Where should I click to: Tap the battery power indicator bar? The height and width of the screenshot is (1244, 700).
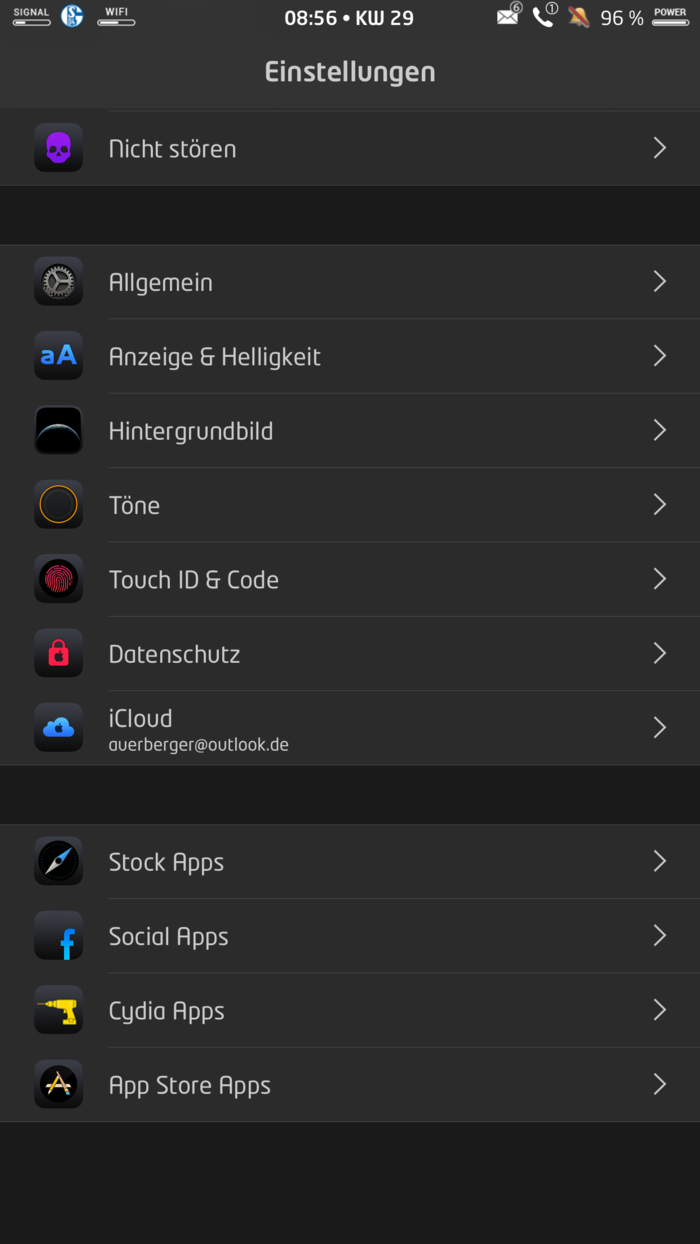pos(670,21)
